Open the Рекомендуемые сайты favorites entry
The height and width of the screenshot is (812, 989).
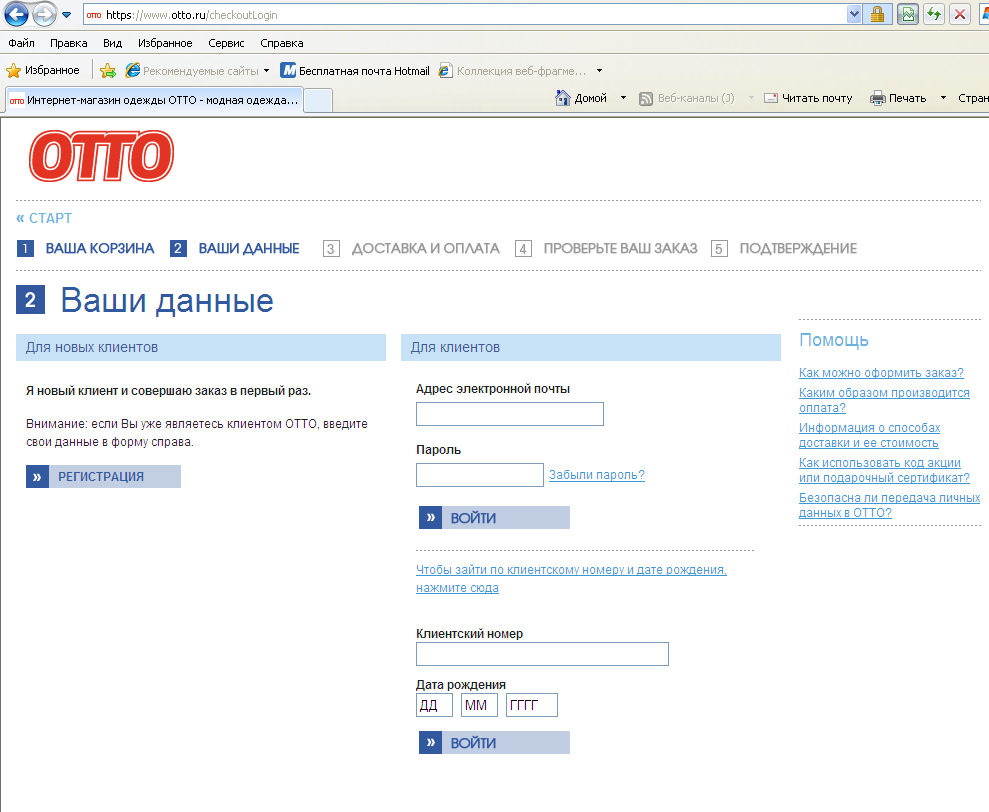[192, 71]
